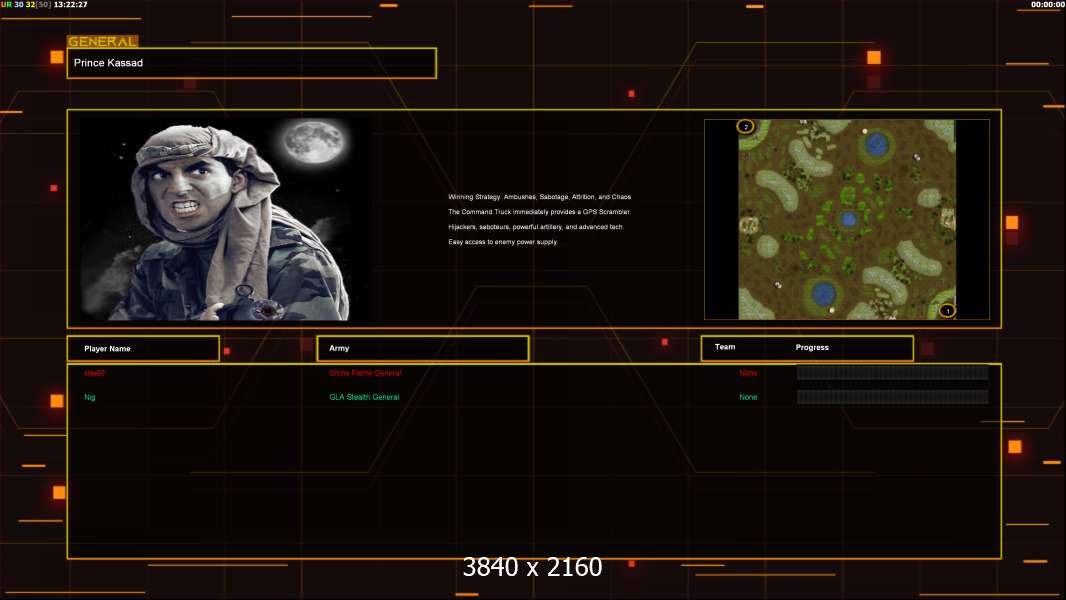The width and height of the screenshot is (1066, 600).
Task: Click the red None team value
Action: tap(748, 373)
